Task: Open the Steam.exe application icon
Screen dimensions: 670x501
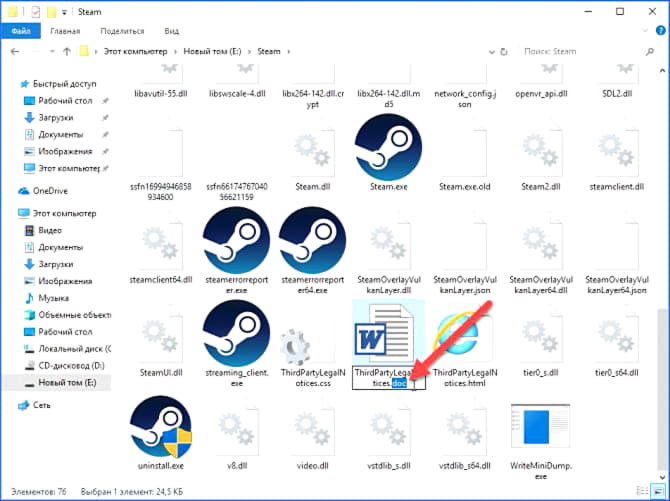Action: tap(388, 147)
